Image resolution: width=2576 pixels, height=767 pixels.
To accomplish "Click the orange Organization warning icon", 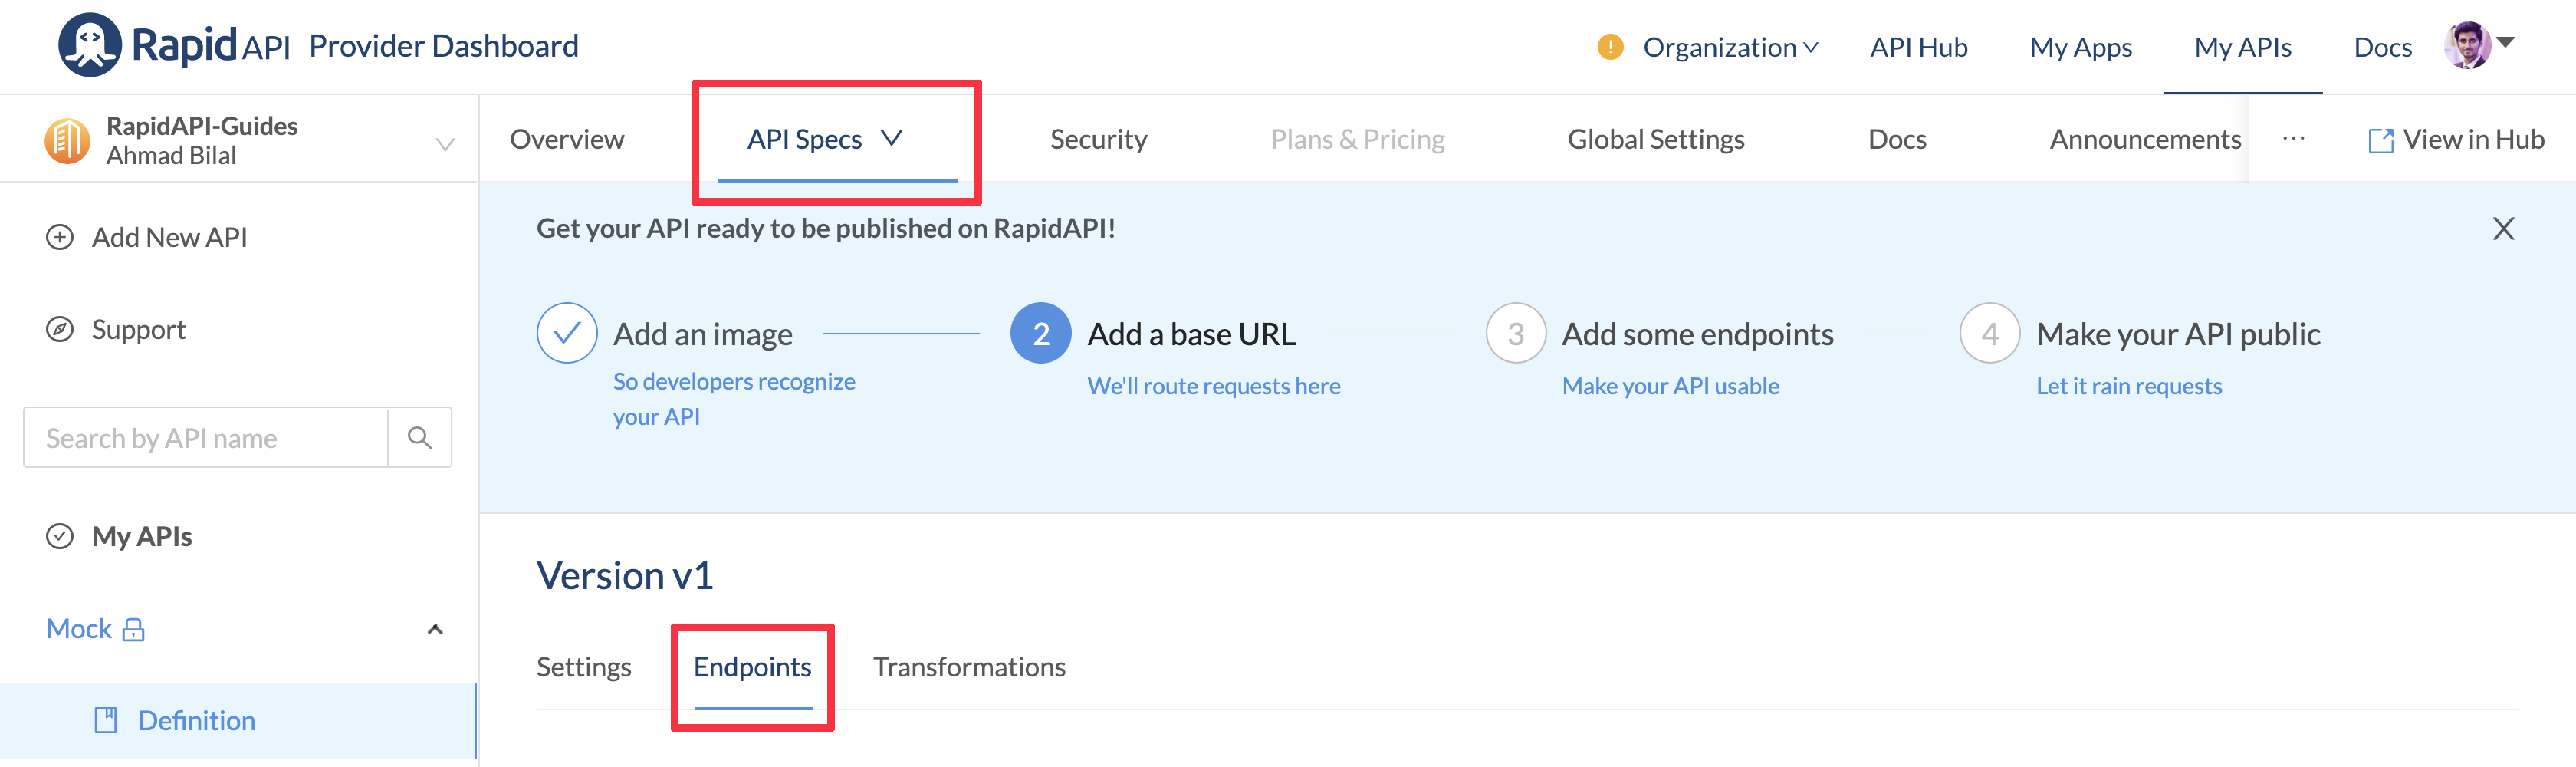I will [x=1610, y=47].
